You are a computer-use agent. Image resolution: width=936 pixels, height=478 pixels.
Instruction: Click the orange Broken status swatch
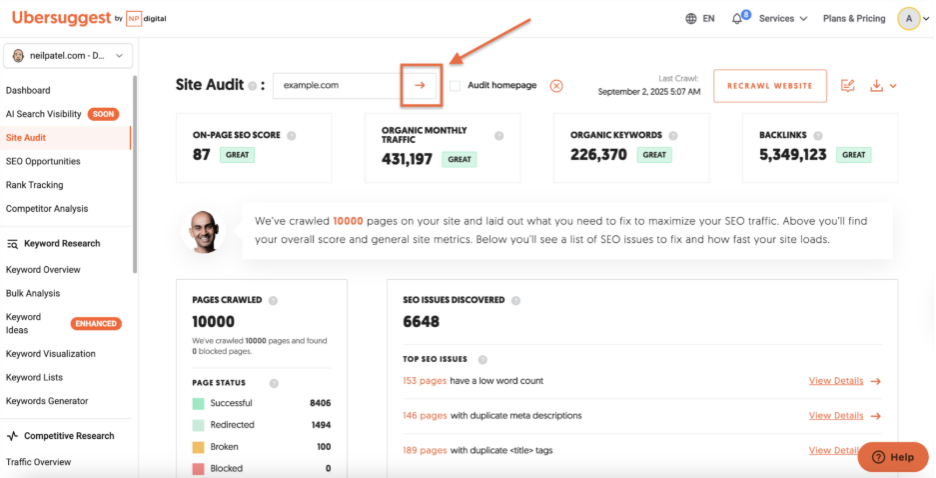198,447
